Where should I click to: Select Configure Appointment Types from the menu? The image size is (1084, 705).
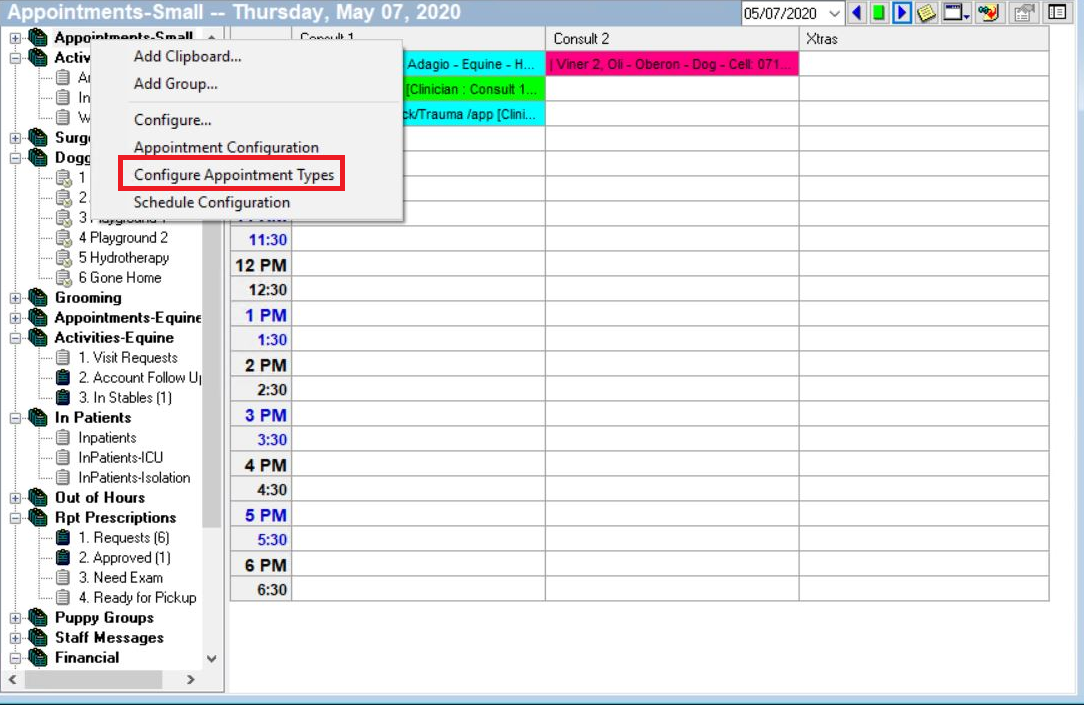[x=232, y=173]
